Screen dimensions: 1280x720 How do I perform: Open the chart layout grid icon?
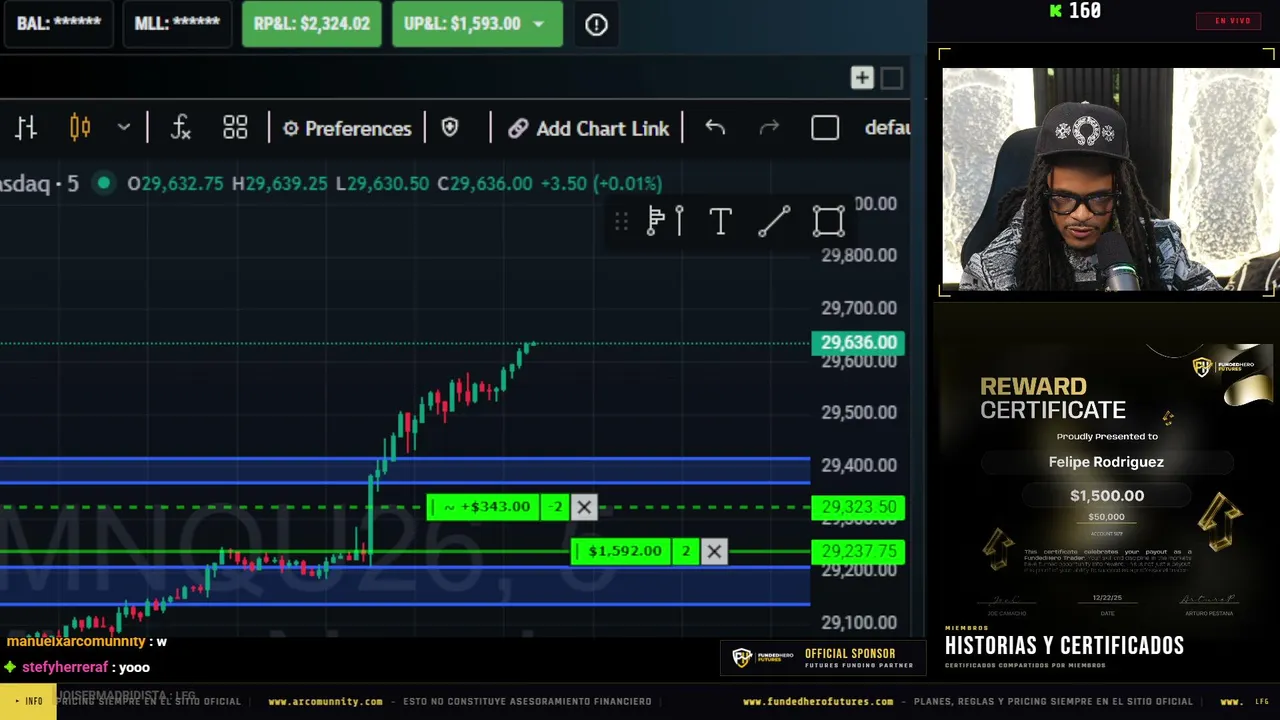pyautogui.click(x=235, y=128)
